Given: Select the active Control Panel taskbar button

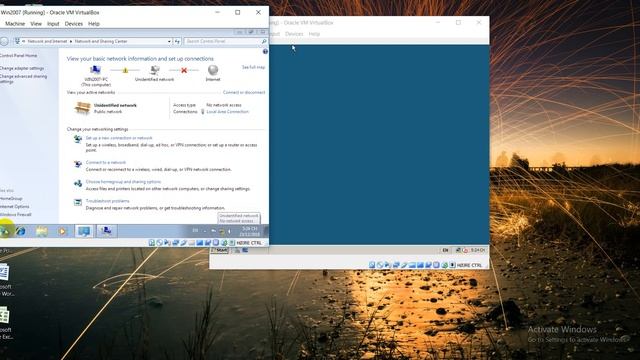Looking at the screenshot, I should click(x=84, y=231).
